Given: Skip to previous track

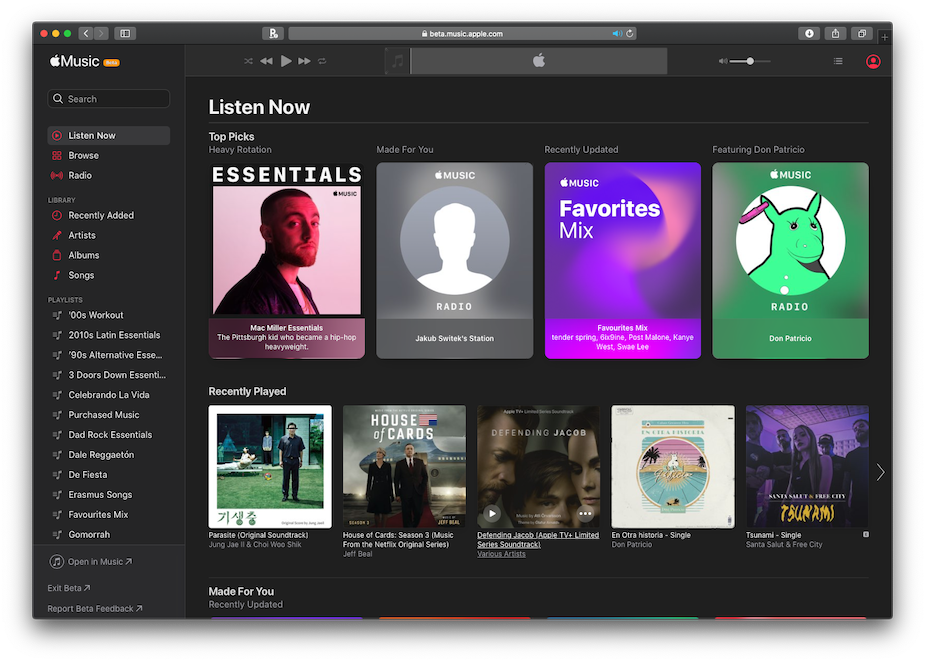Looking at the screenshot, I should point(267,61).
